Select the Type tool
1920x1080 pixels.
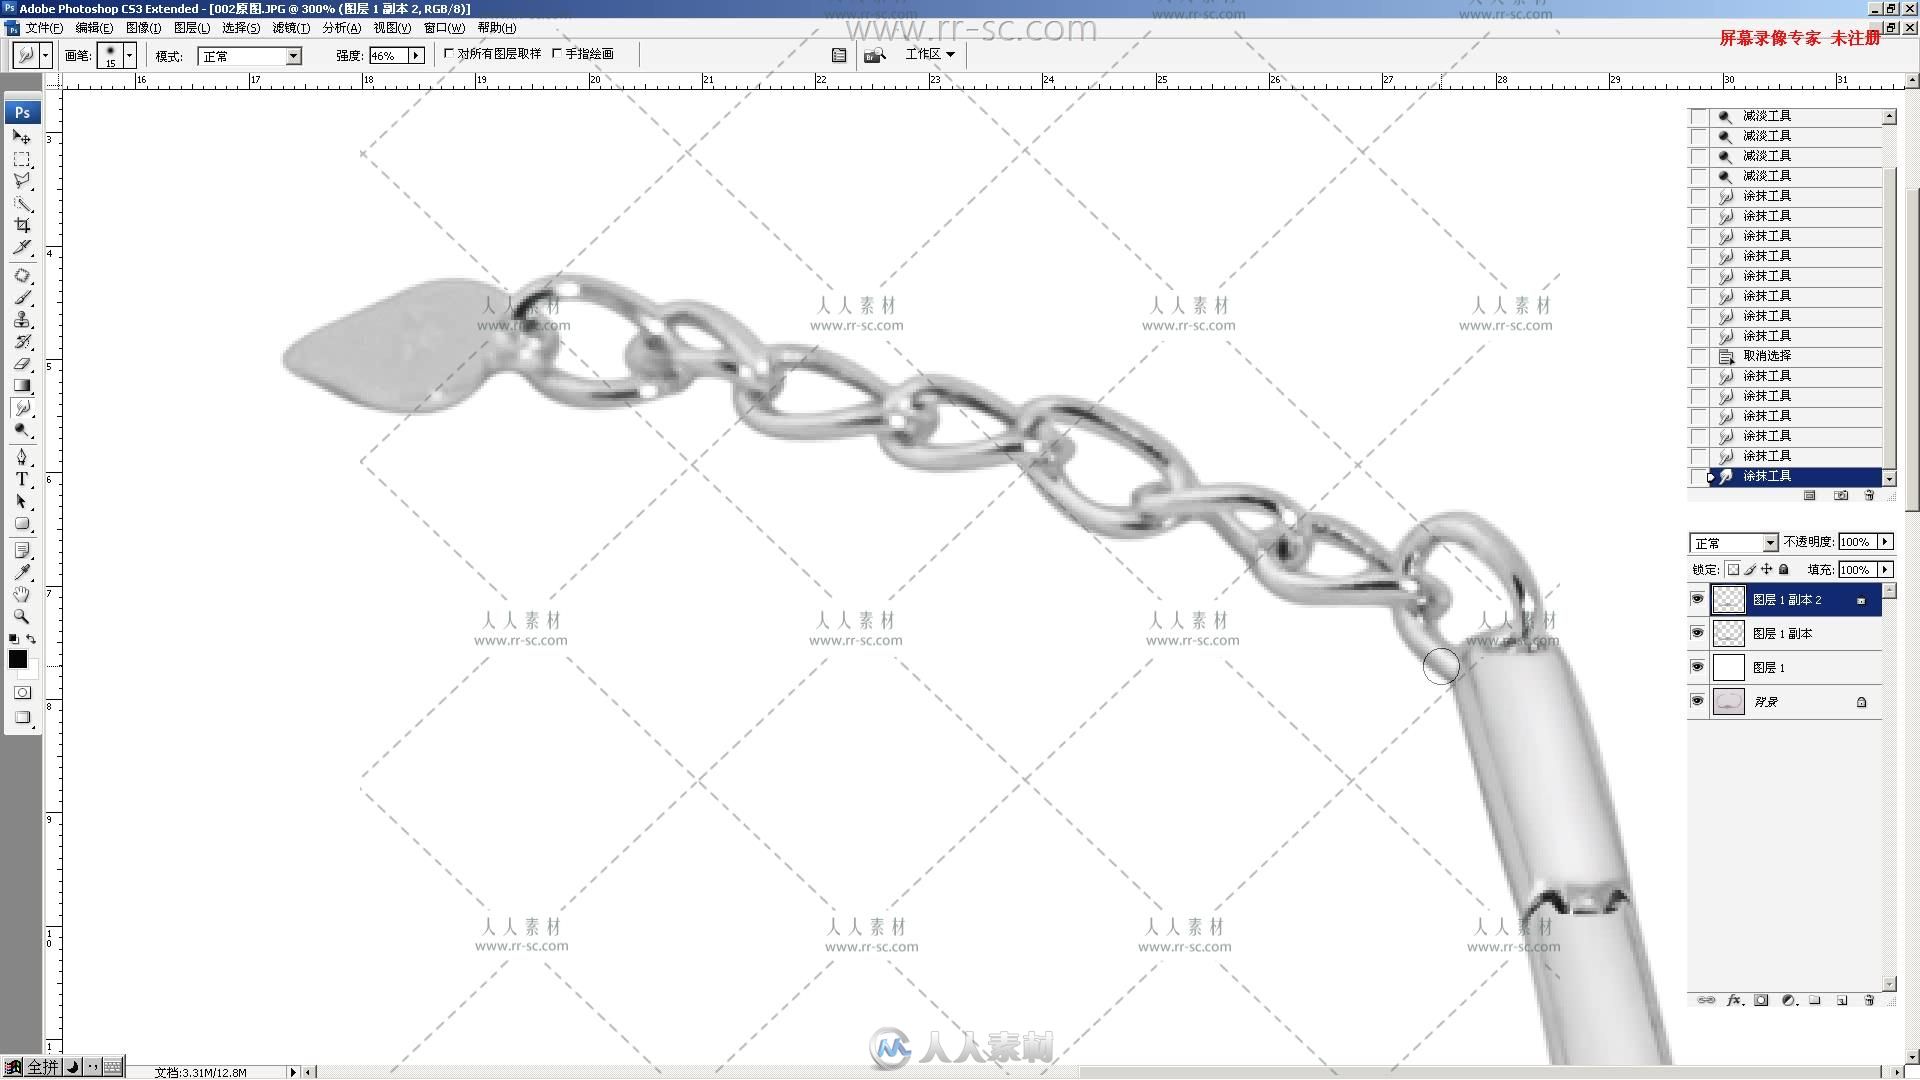pos(22,480)
